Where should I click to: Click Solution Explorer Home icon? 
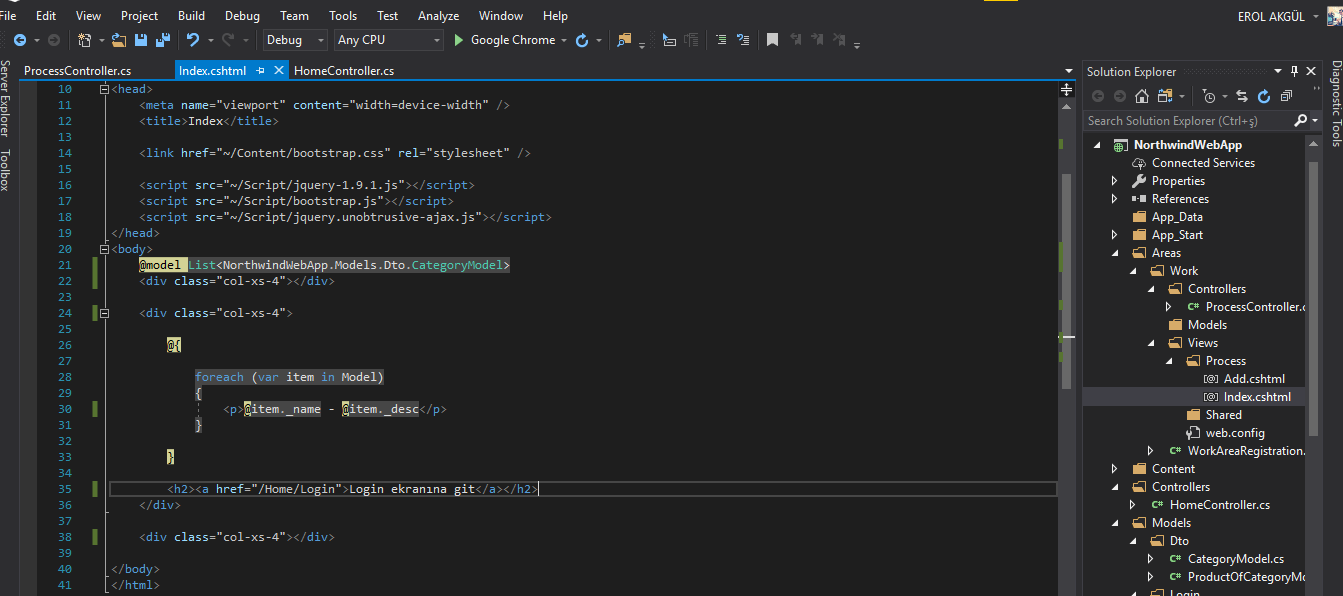(x=1142, y=96)
